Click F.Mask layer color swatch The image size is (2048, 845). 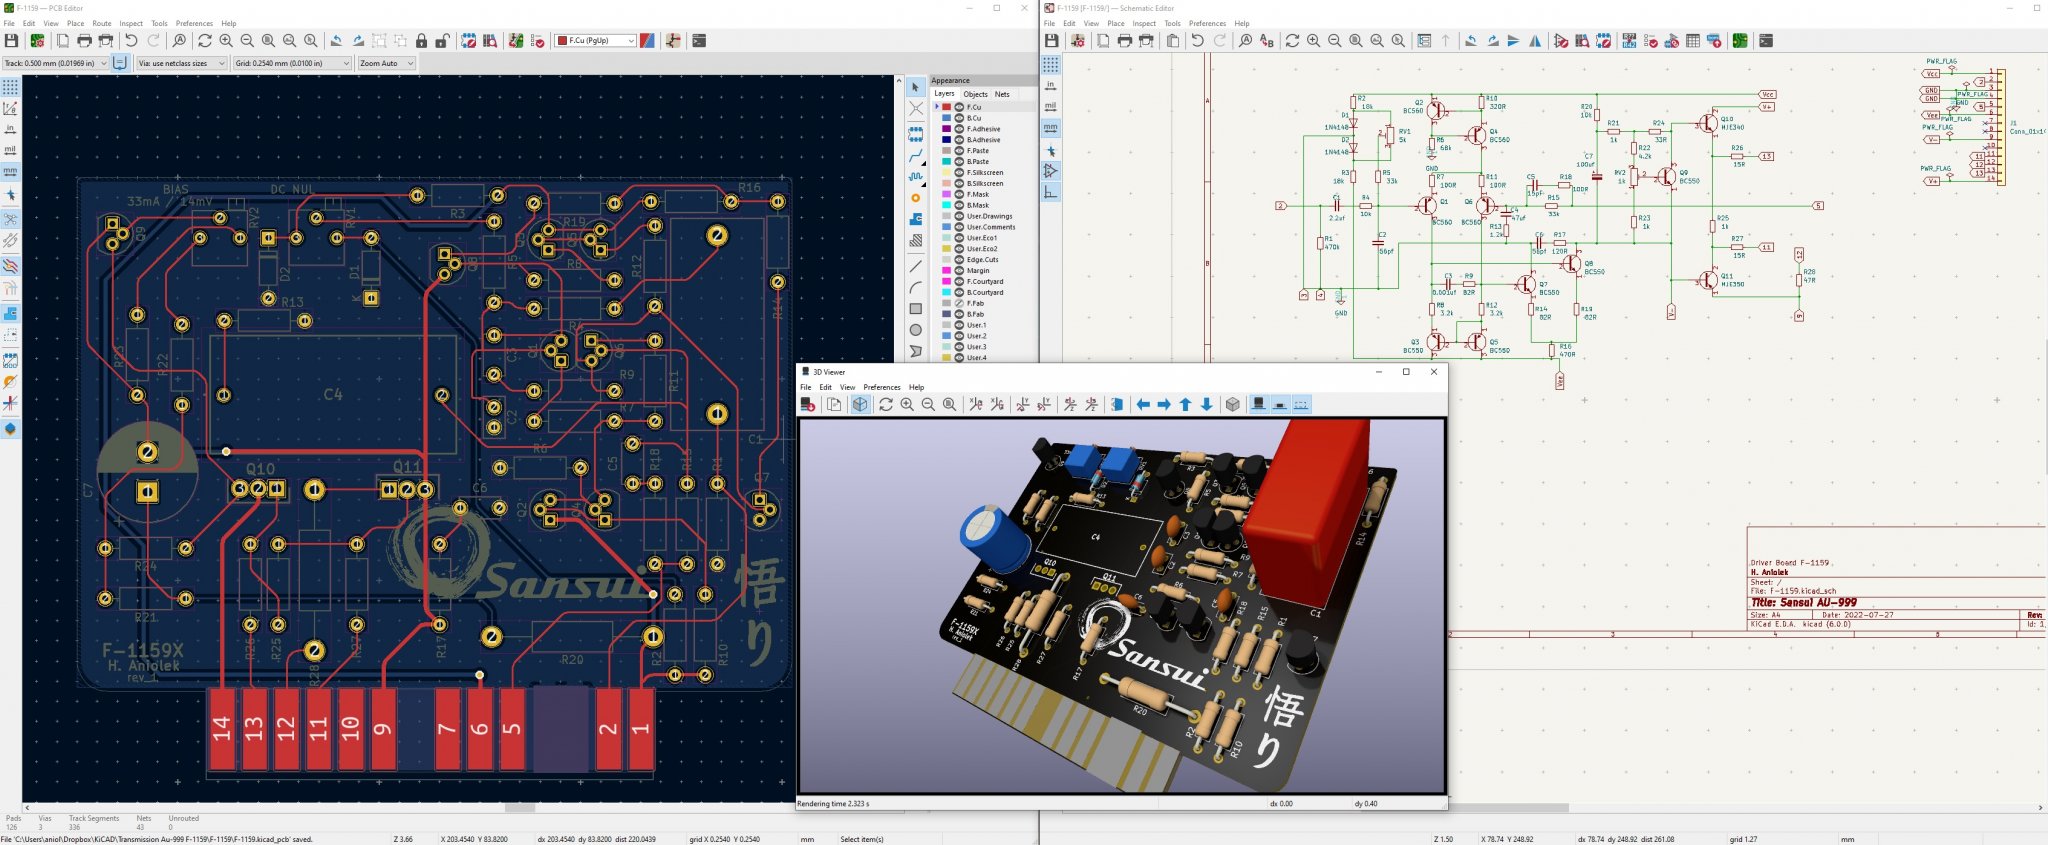click(947, 194)
